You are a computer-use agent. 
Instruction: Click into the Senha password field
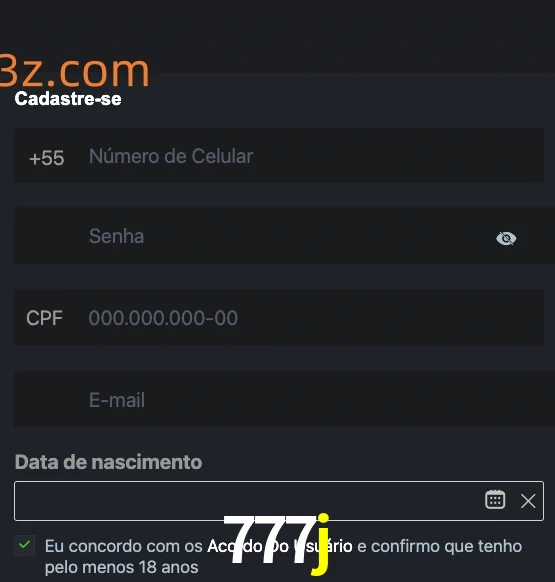point(284,236)
